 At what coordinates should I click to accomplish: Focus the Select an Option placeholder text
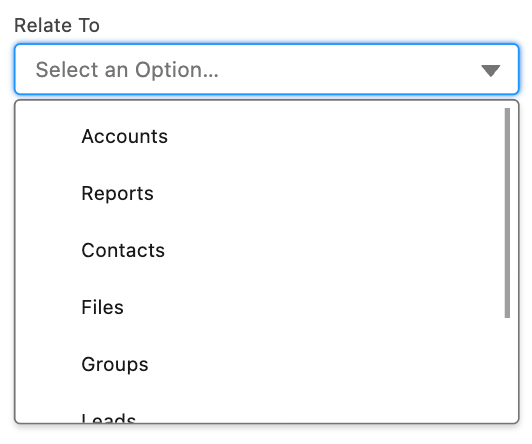click(x=127, y=70)
